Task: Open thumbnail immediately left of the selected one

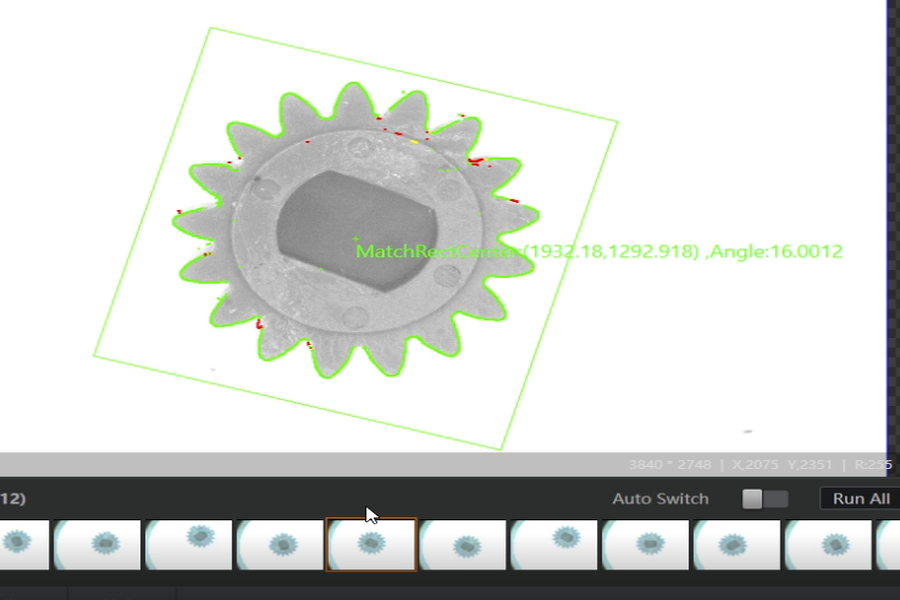Action: pos(280,545)
